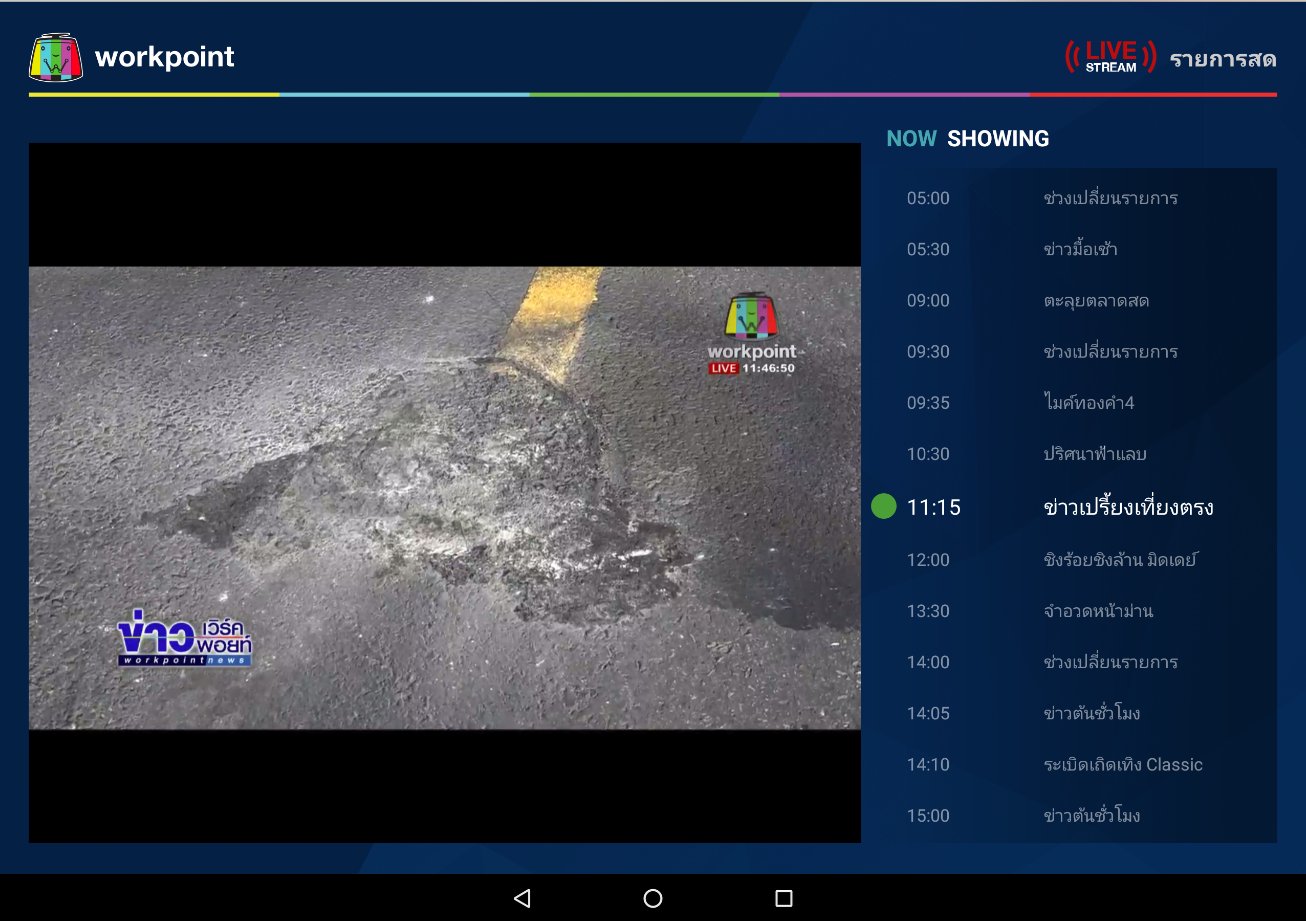Tap the Workpoint channel watermark in video

click(752, 334)
